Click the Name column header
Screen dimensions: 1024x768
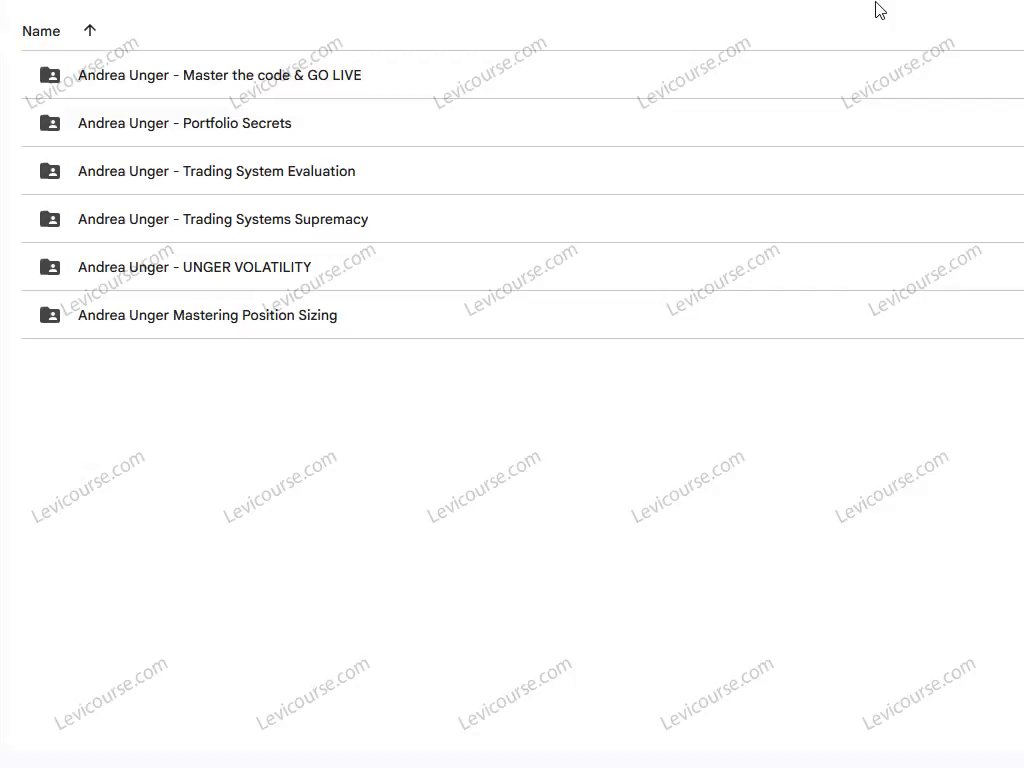(41, 31)
